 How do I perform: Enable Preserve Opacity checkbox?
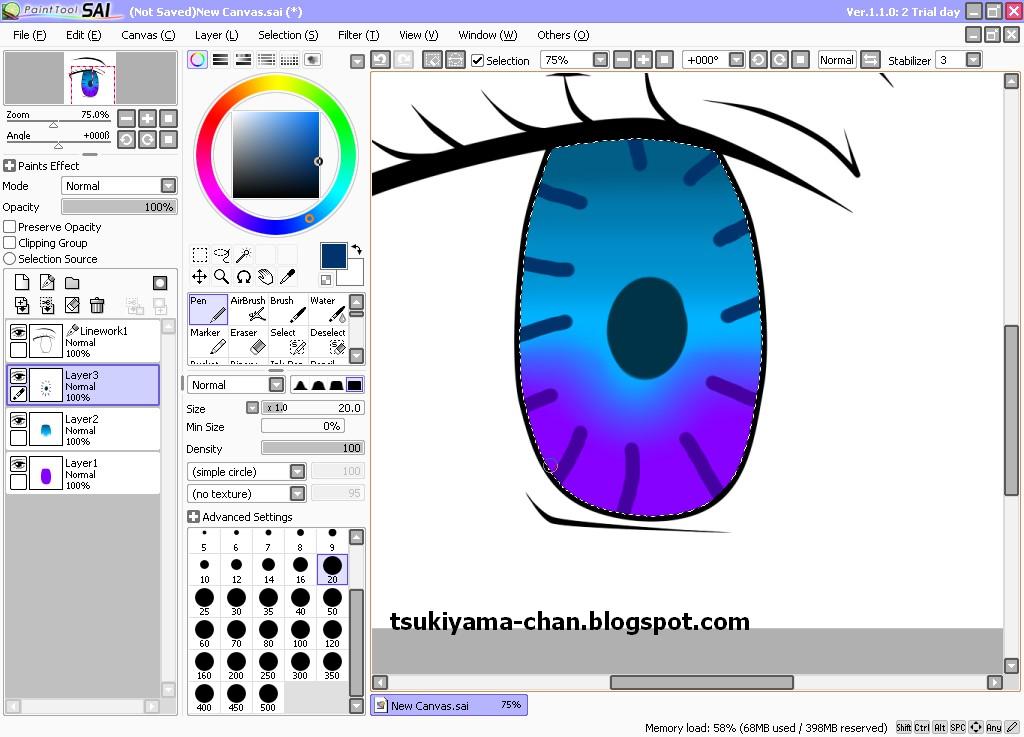coord(10,227)
